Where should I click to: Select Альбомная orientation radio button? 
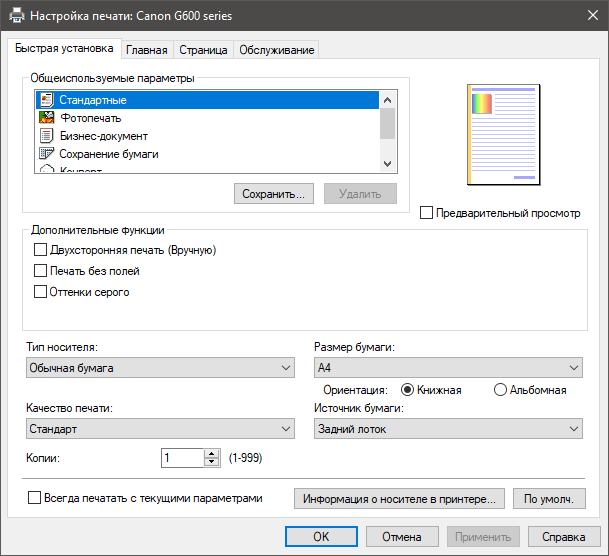(x=500, y=389)
